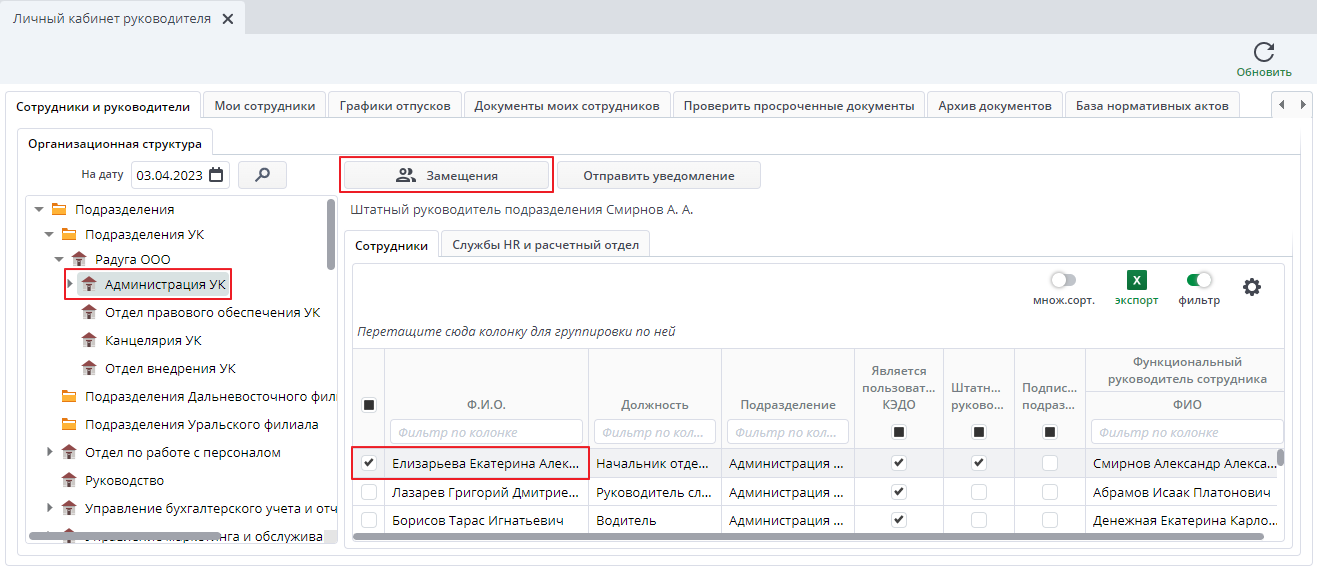Select the Организационная структура tab
Viewport: 1317px width, 572px height.
[115, 143]
